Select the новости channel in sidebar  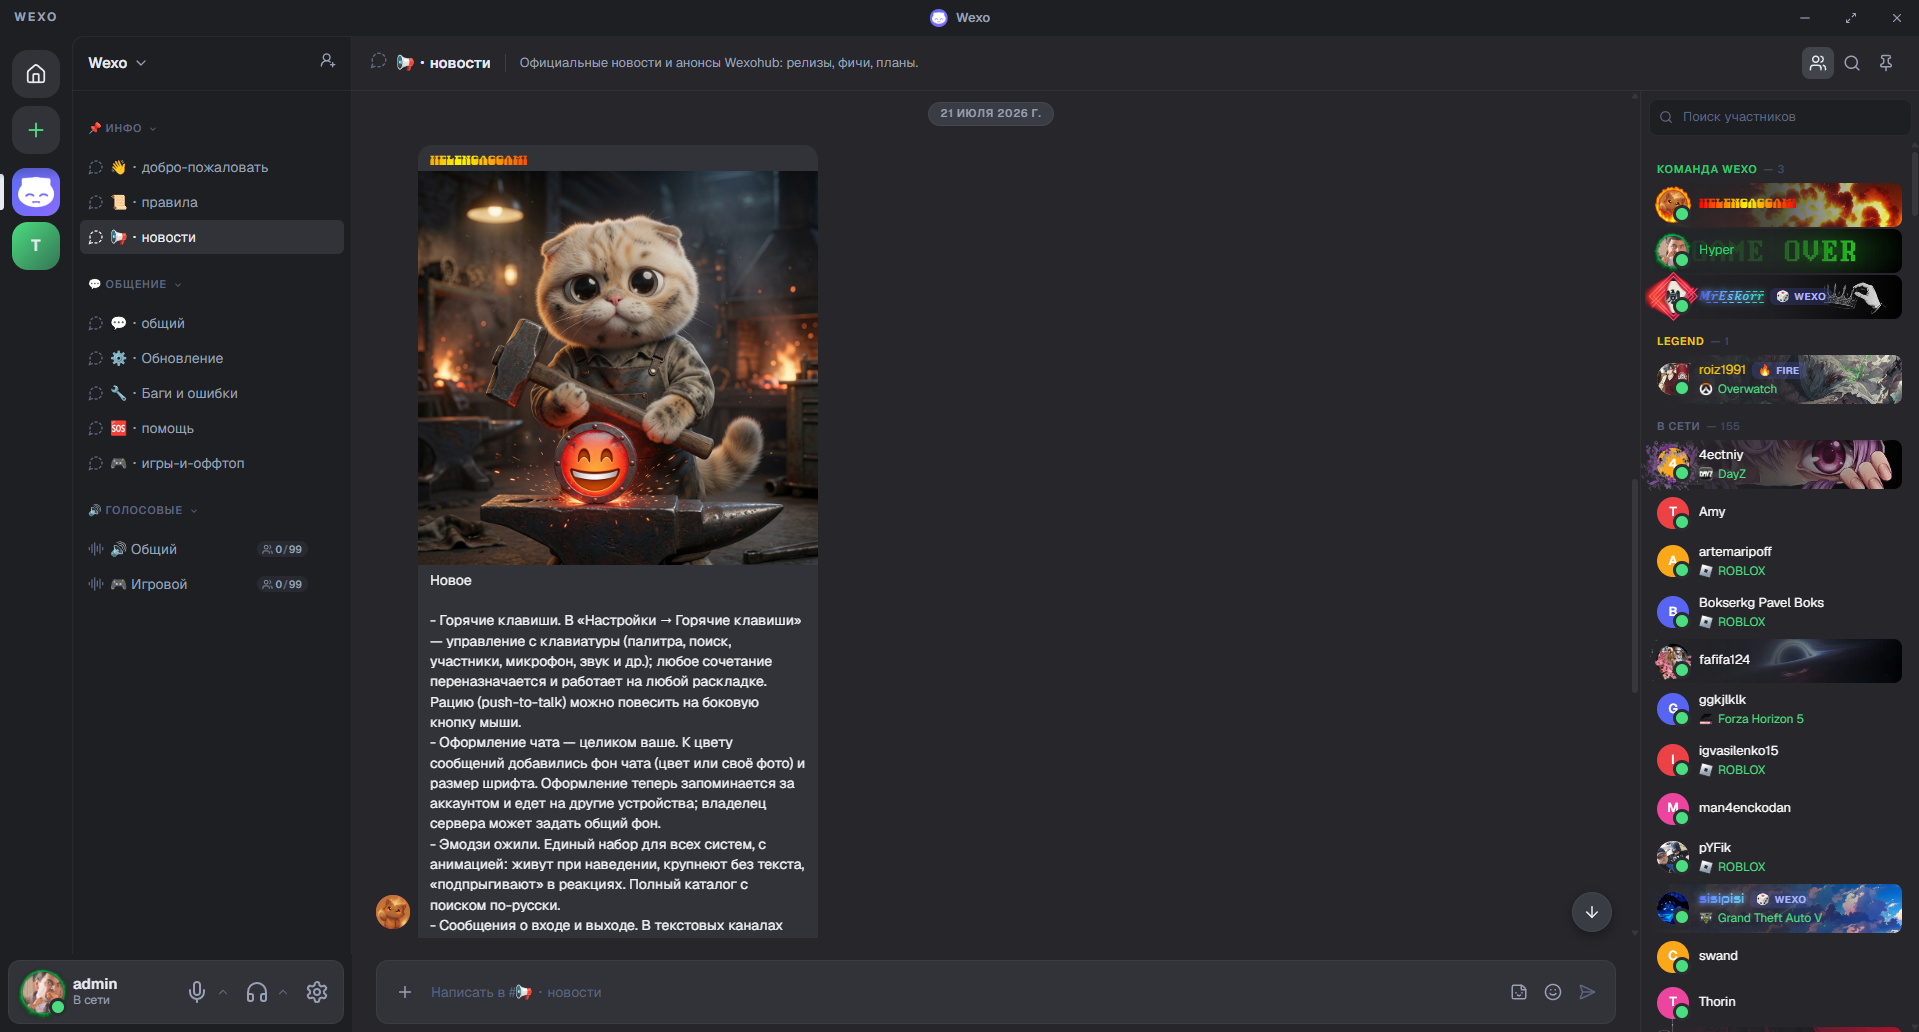coord(212,237)
